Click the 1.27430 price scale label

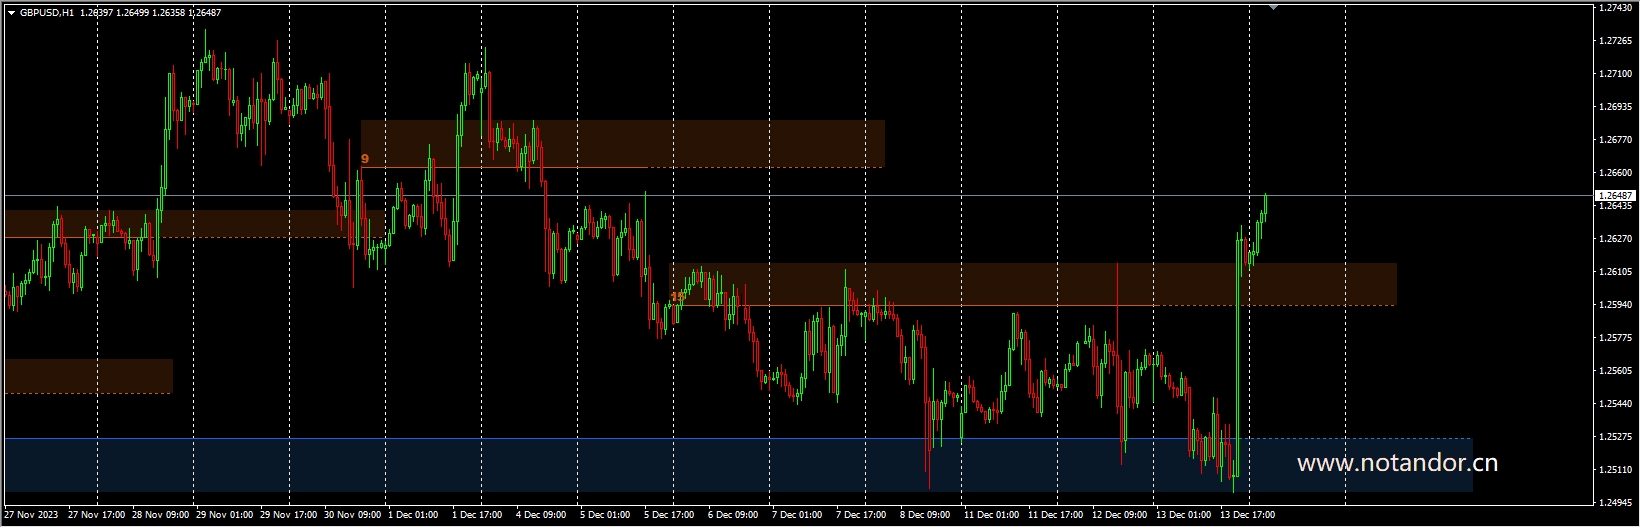coord(1616,8)
